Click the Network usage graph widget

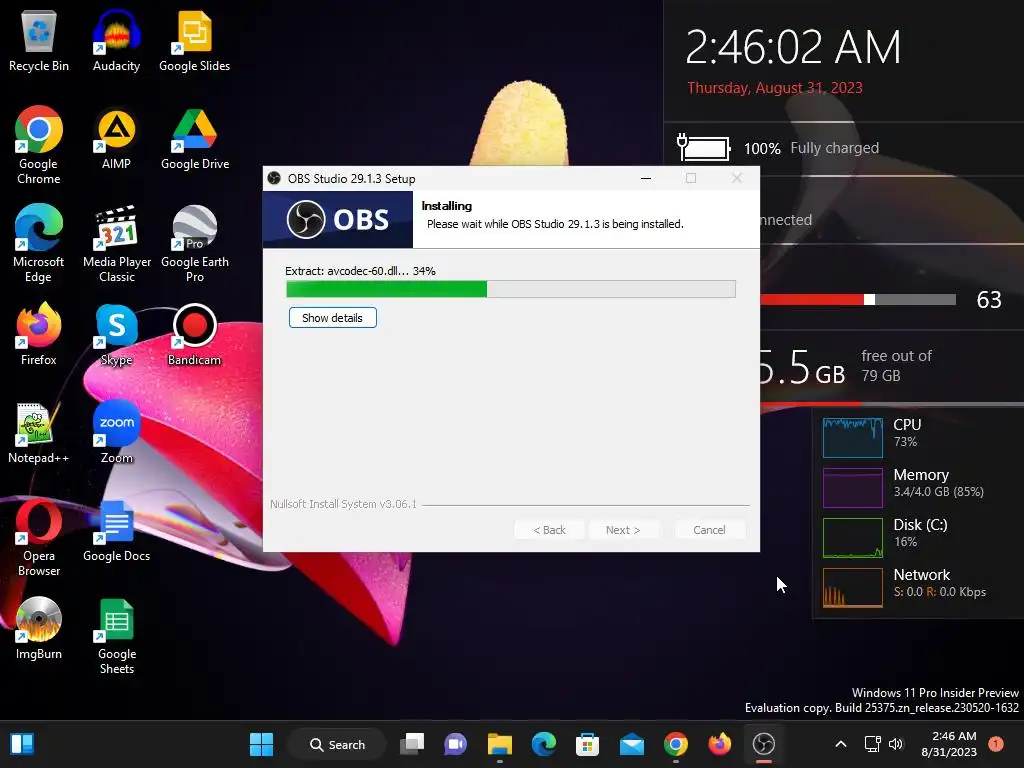pos(853,588)
